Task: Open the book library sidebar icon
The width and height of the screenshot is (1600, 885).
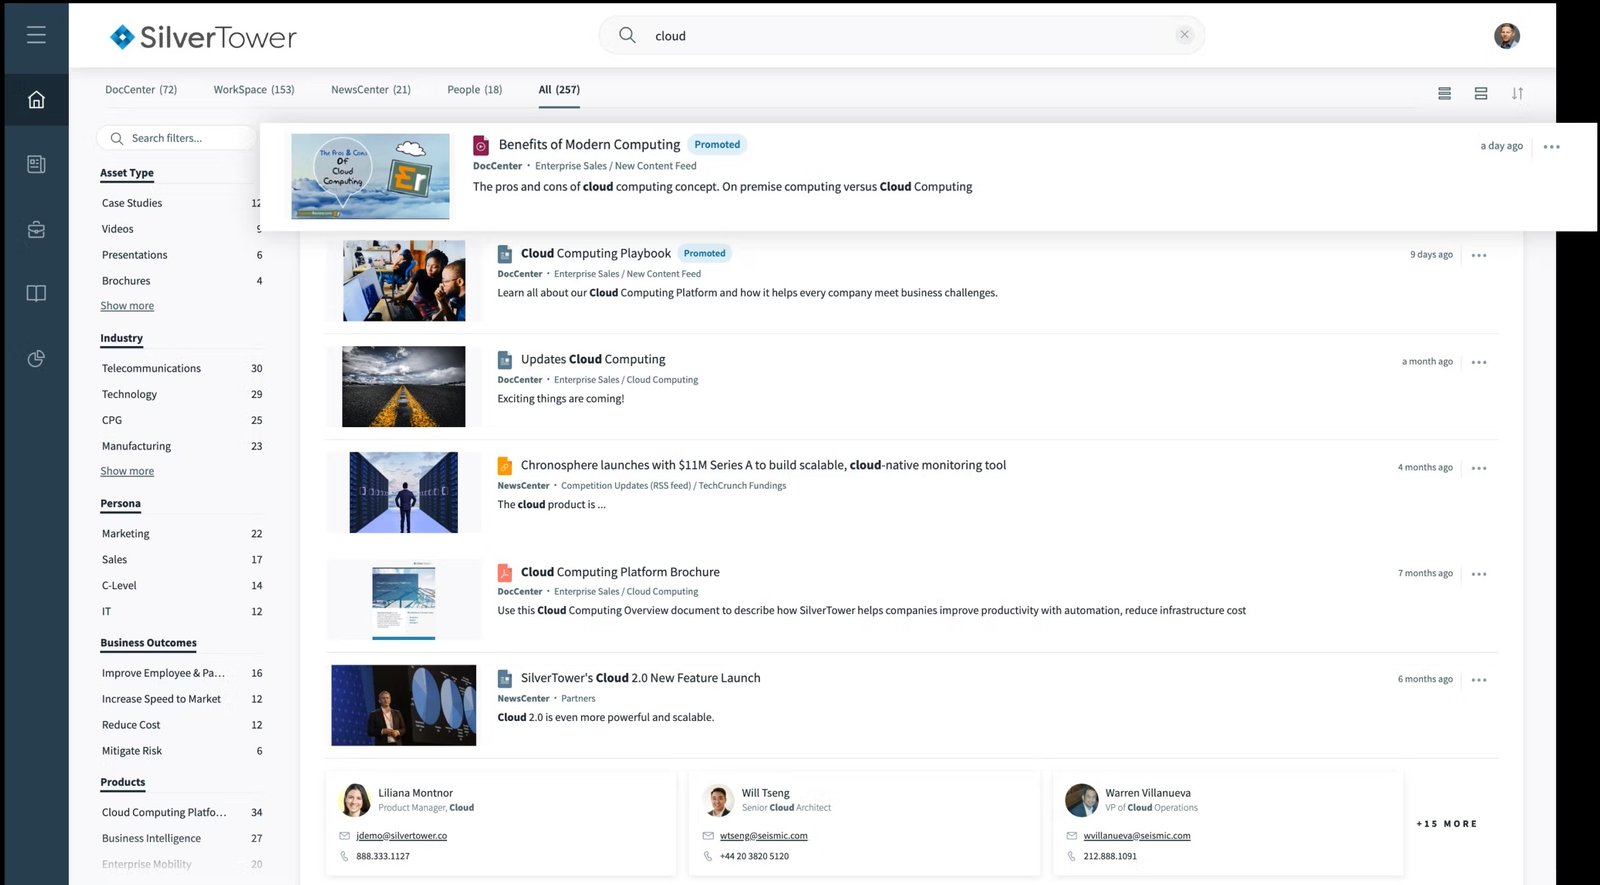Action: (x=36, y=293)
